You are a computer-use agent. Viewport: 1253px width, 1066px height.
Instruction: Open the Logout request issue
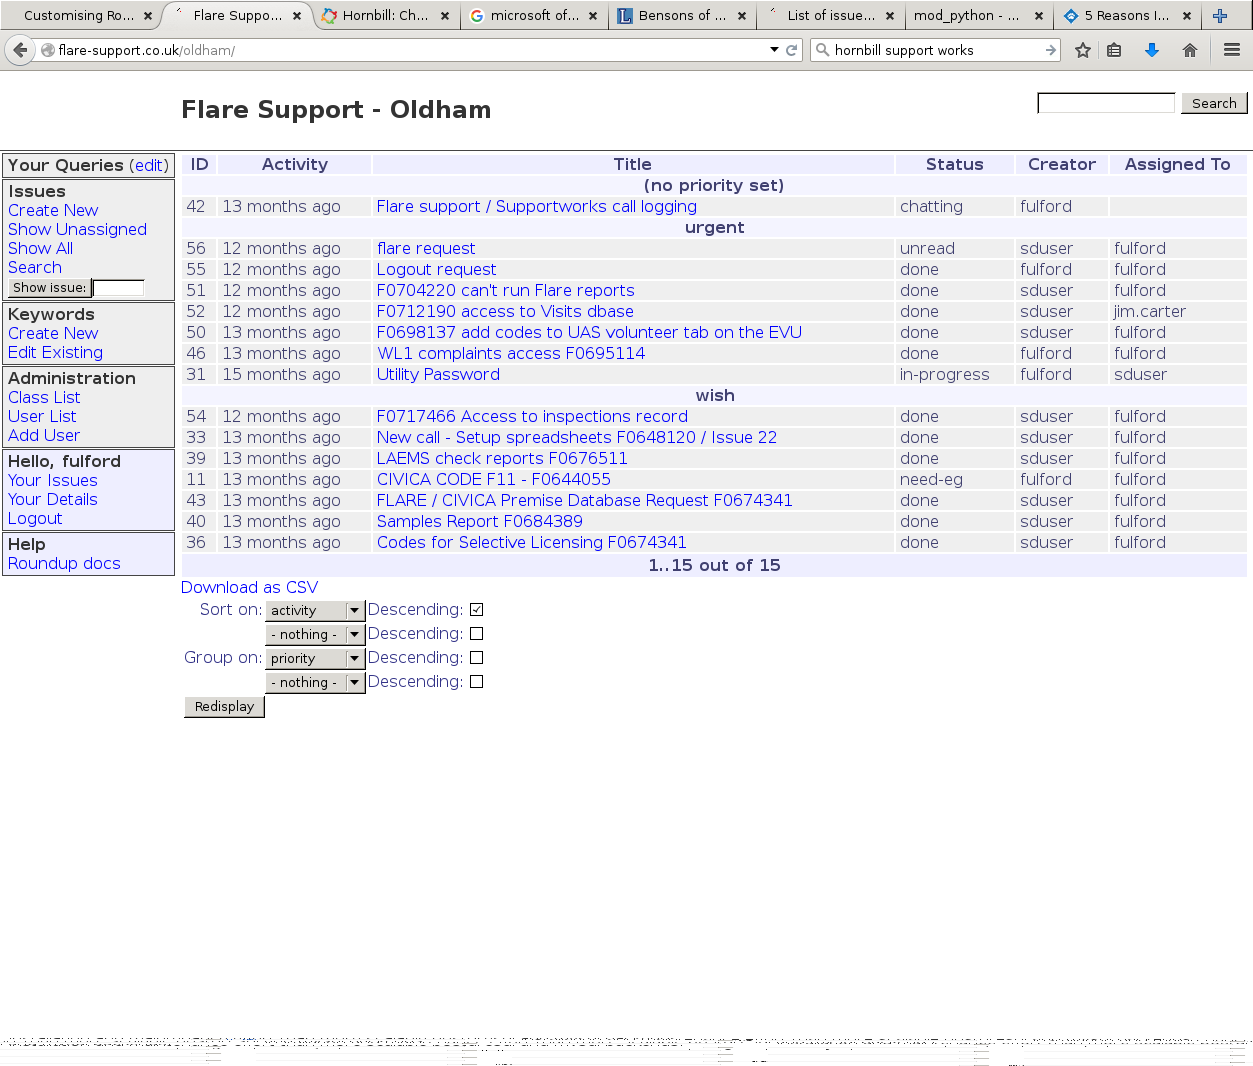coord(436,269)
